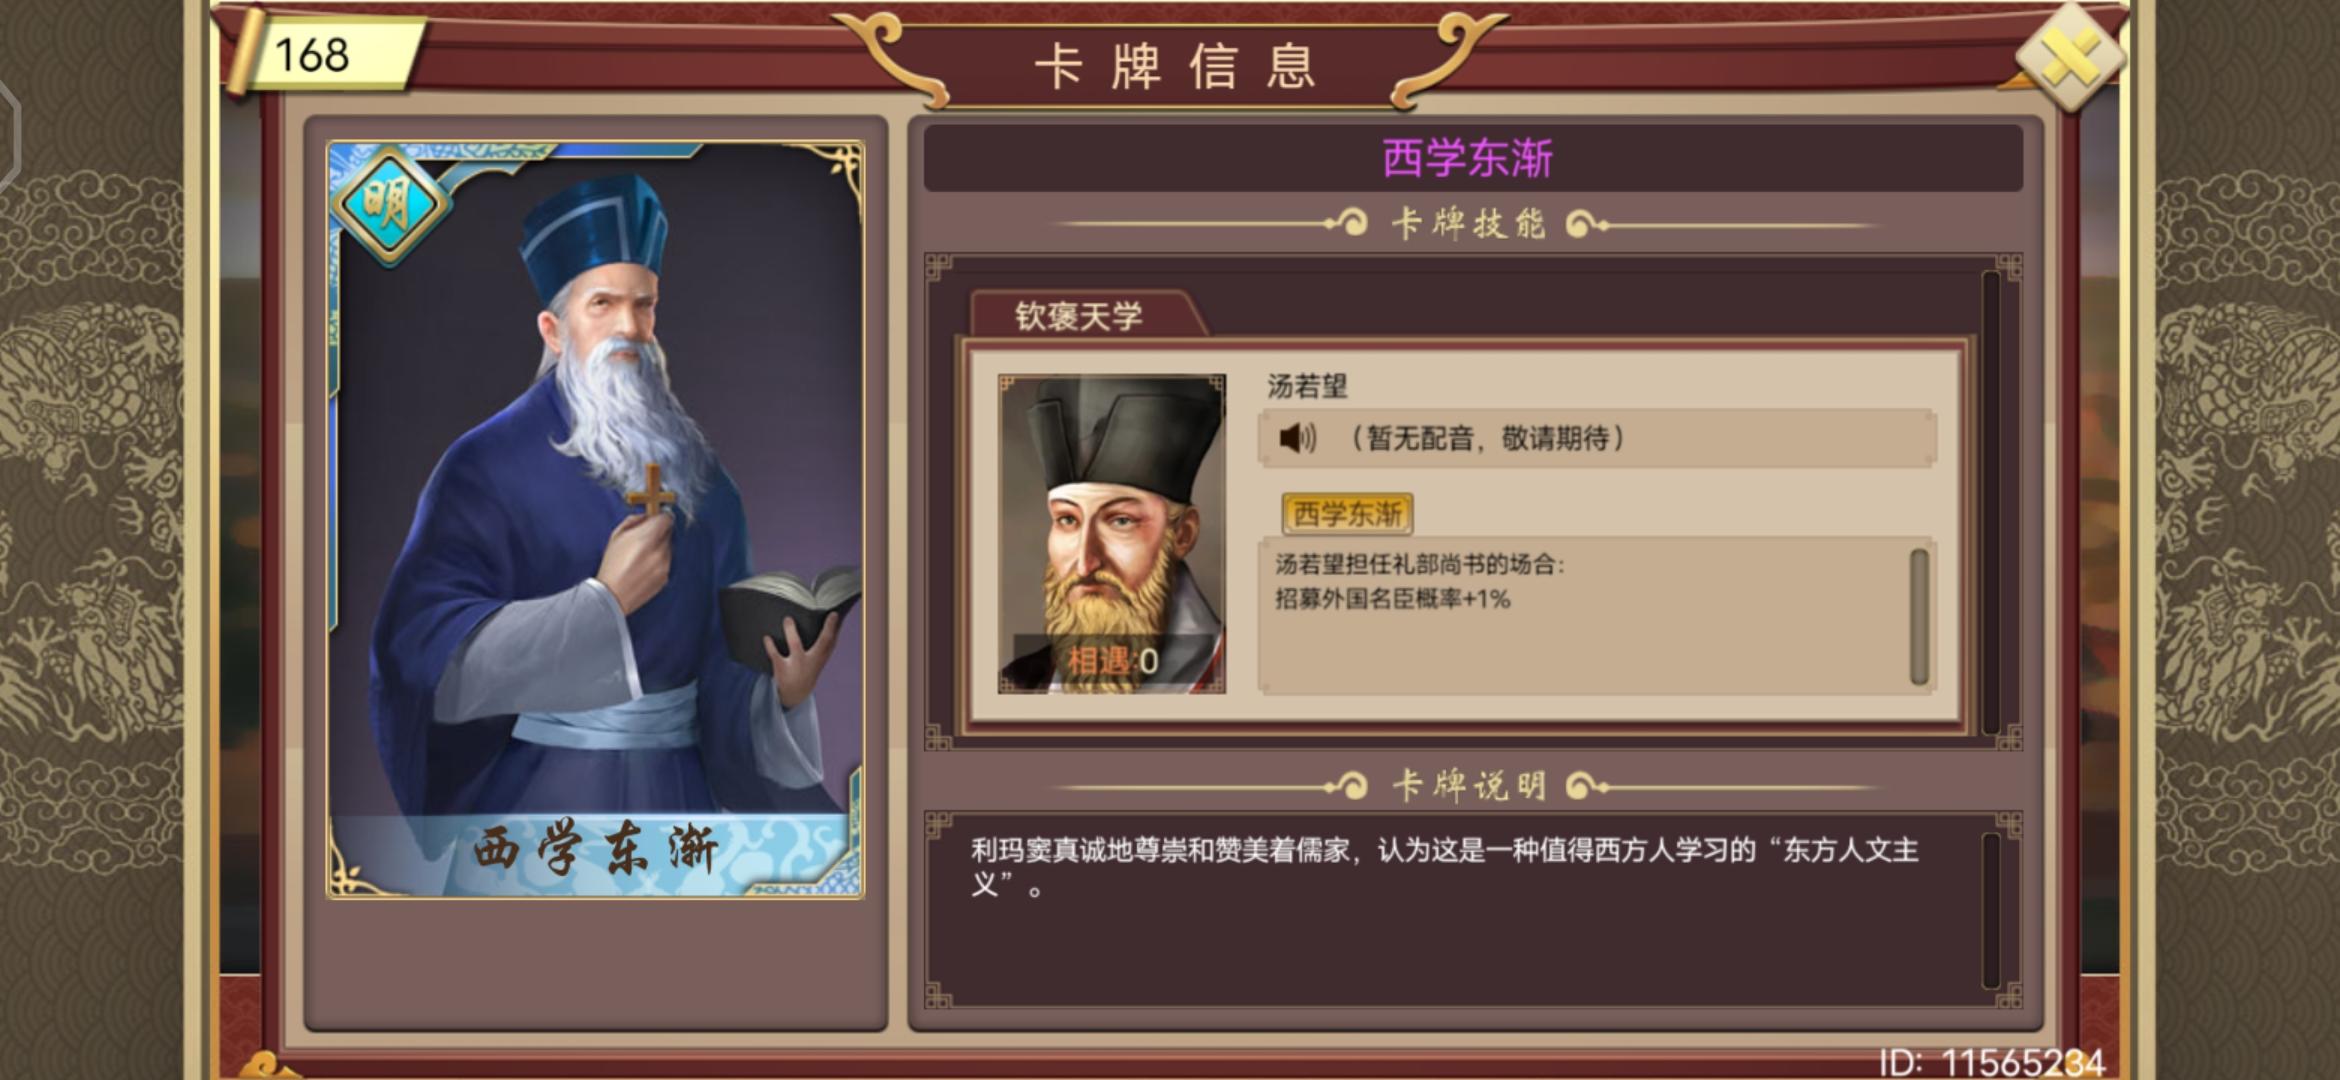Click the 明 dynasty badge on card

[x=388, y=206]
